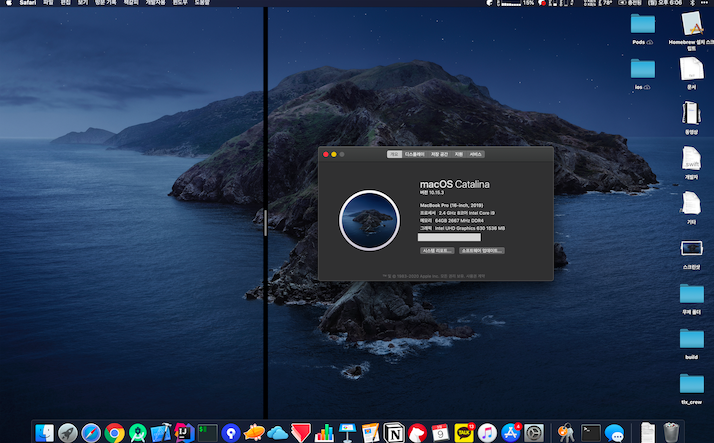Image resolution: width=714 pixels, height=443 pixels.
Task: Open the 저장 공간 tab
Action: (x=439, y=155)
